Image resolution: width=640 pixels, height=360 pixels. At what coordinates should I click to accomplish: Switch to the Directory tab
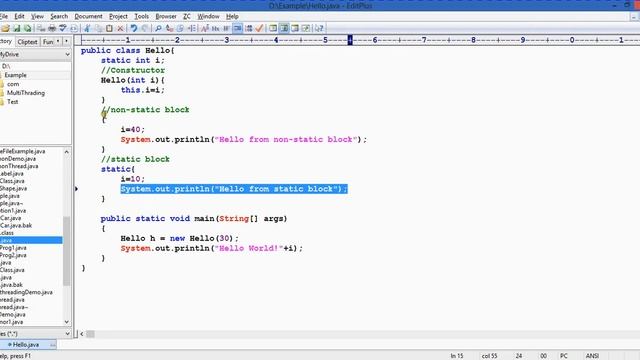(x=6, y=42)
